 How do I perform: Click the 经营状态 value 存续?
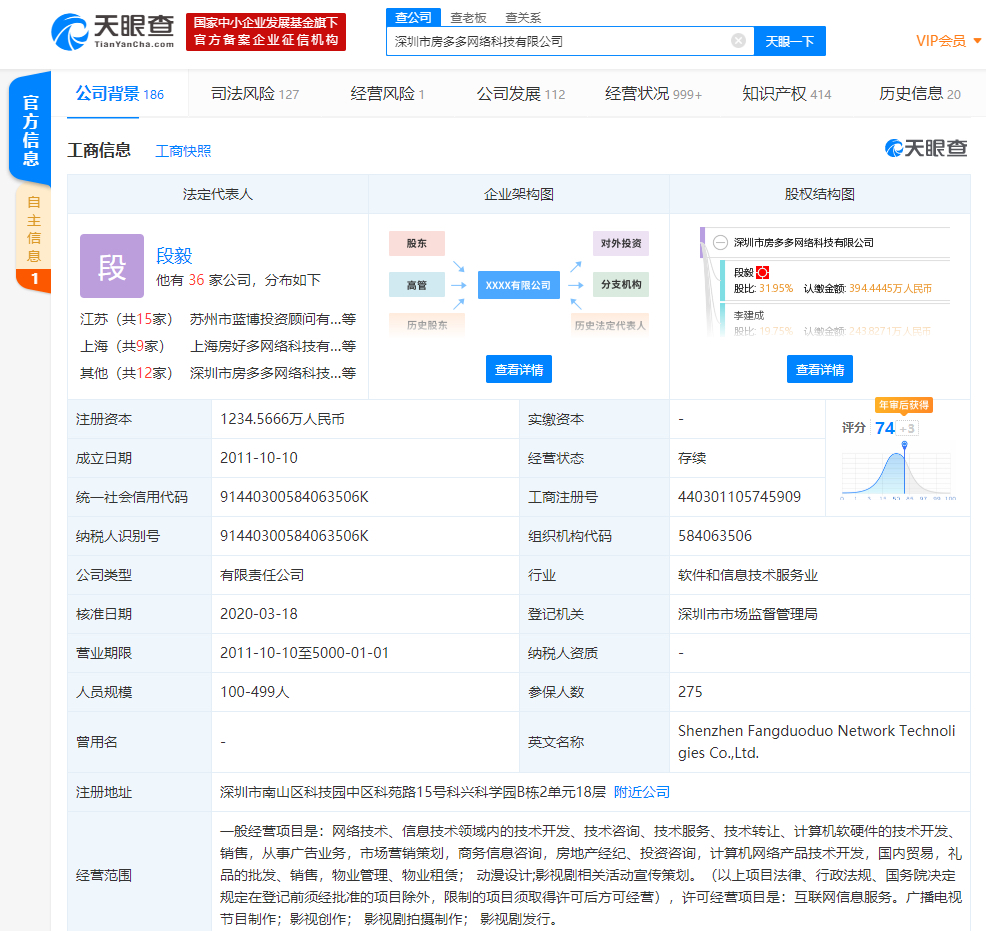click(x=692, y=458)
